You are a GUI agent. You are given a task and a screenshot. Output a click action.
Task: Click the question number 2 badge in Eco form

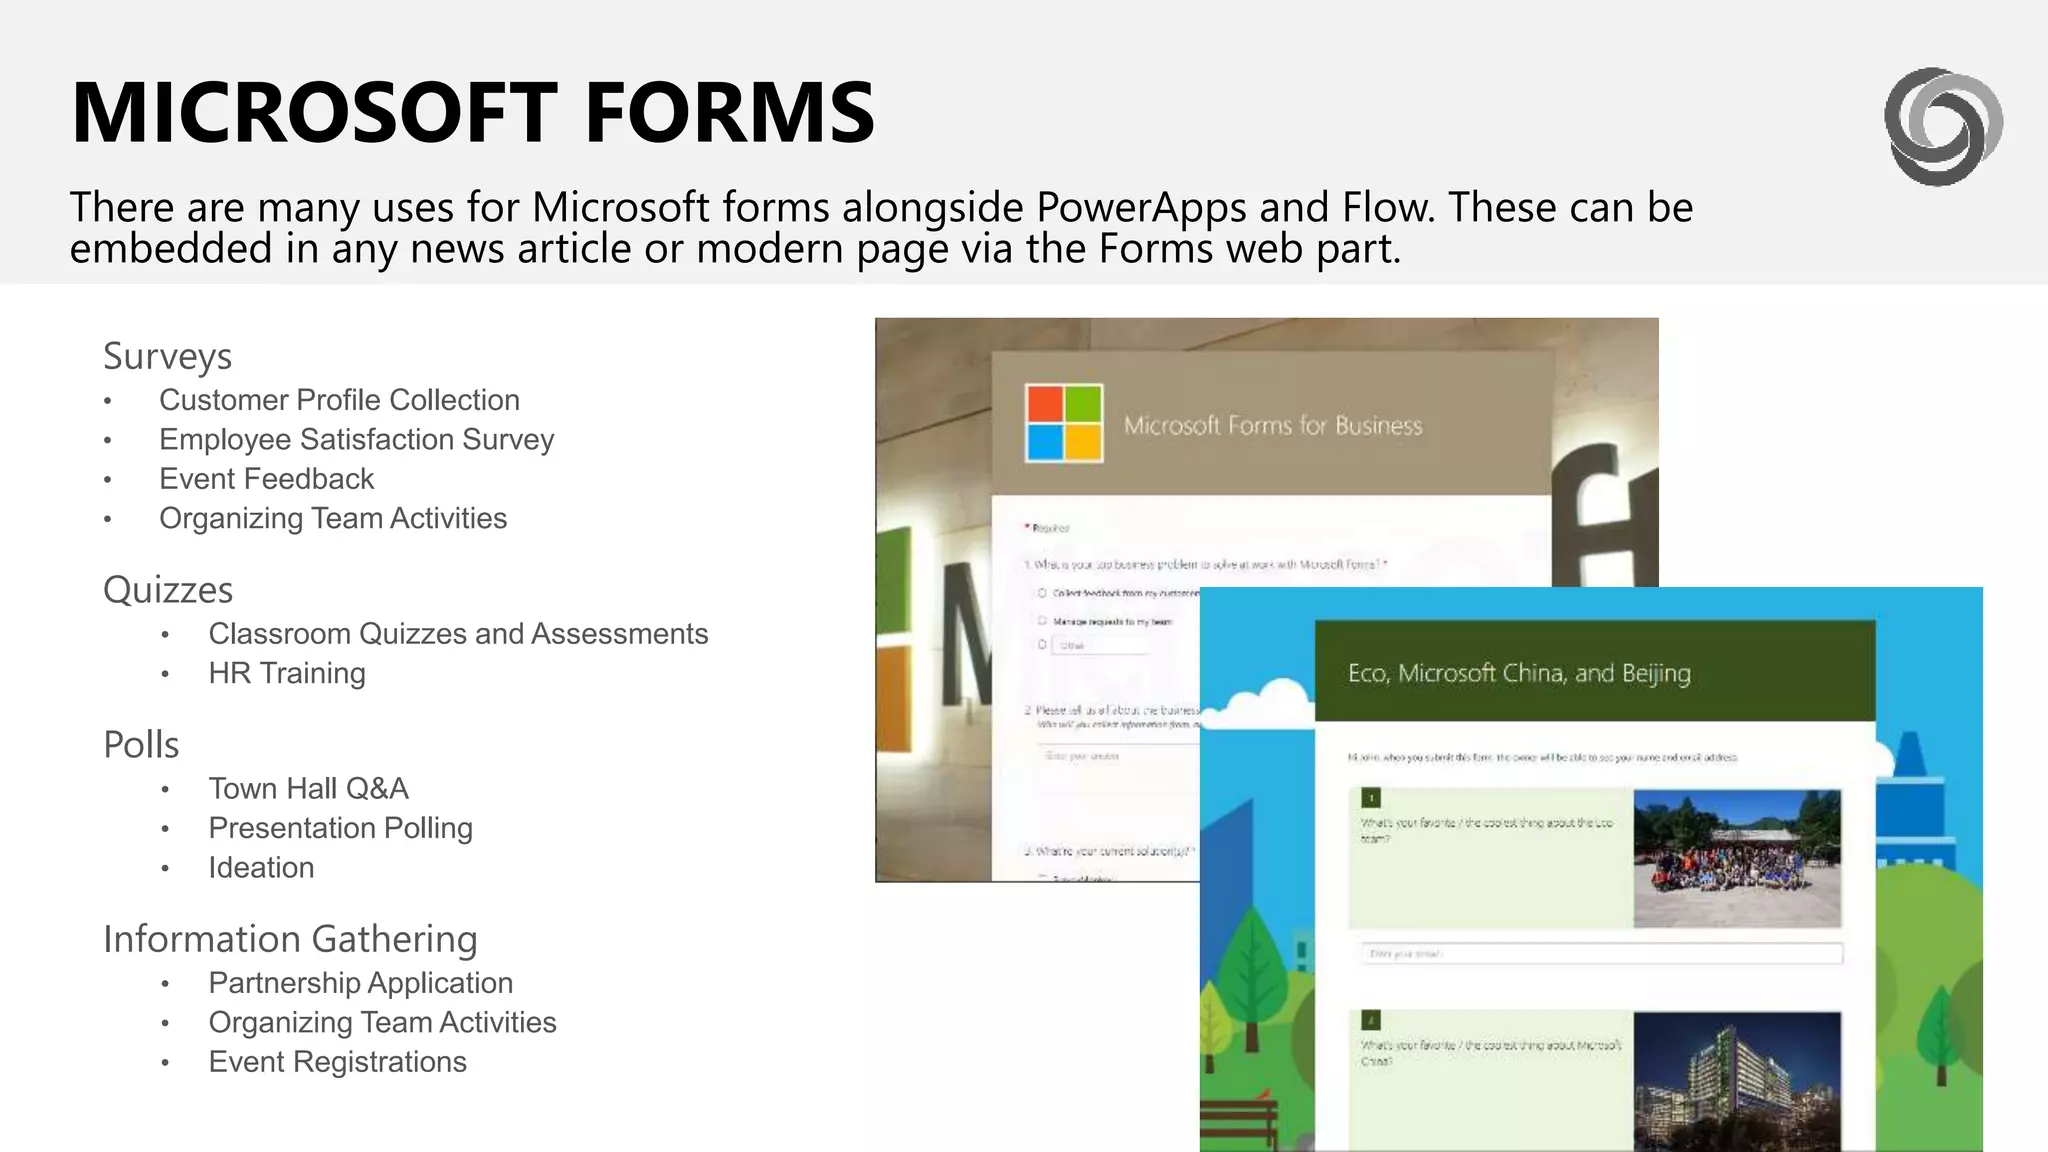pos(1371,1020)
